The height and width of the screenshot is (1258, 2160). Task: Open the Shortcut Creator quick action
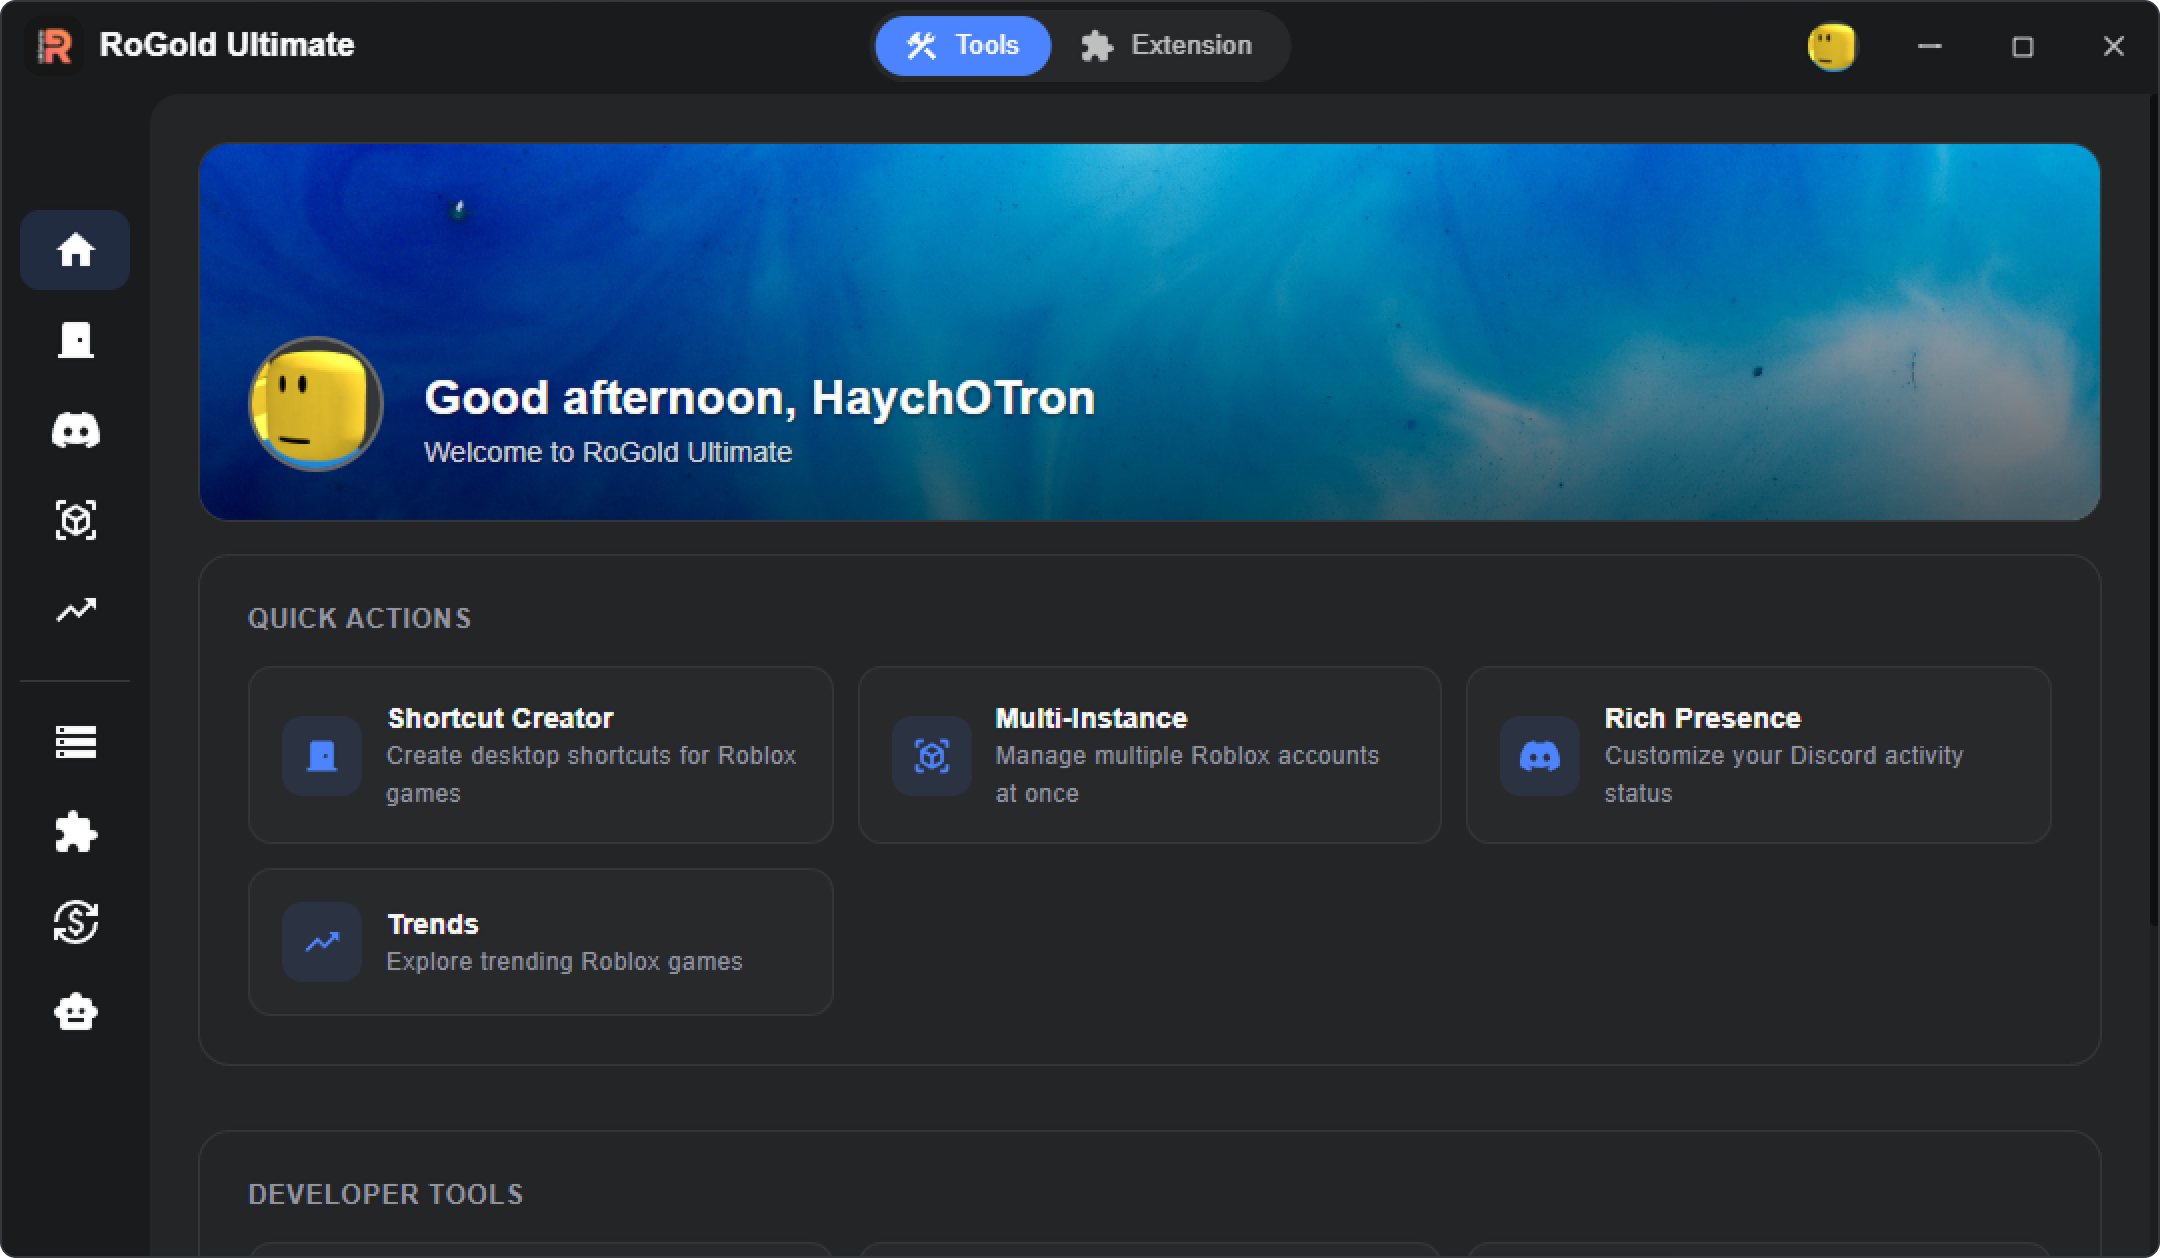point(540,755)
